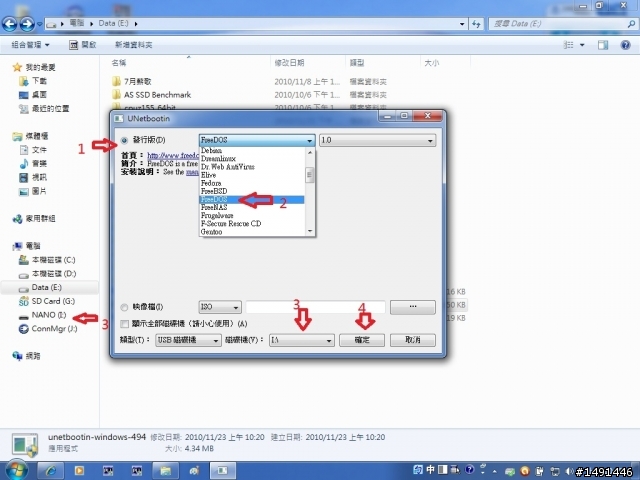Open the ISO image type dropdown

click(x=220, y=307)
